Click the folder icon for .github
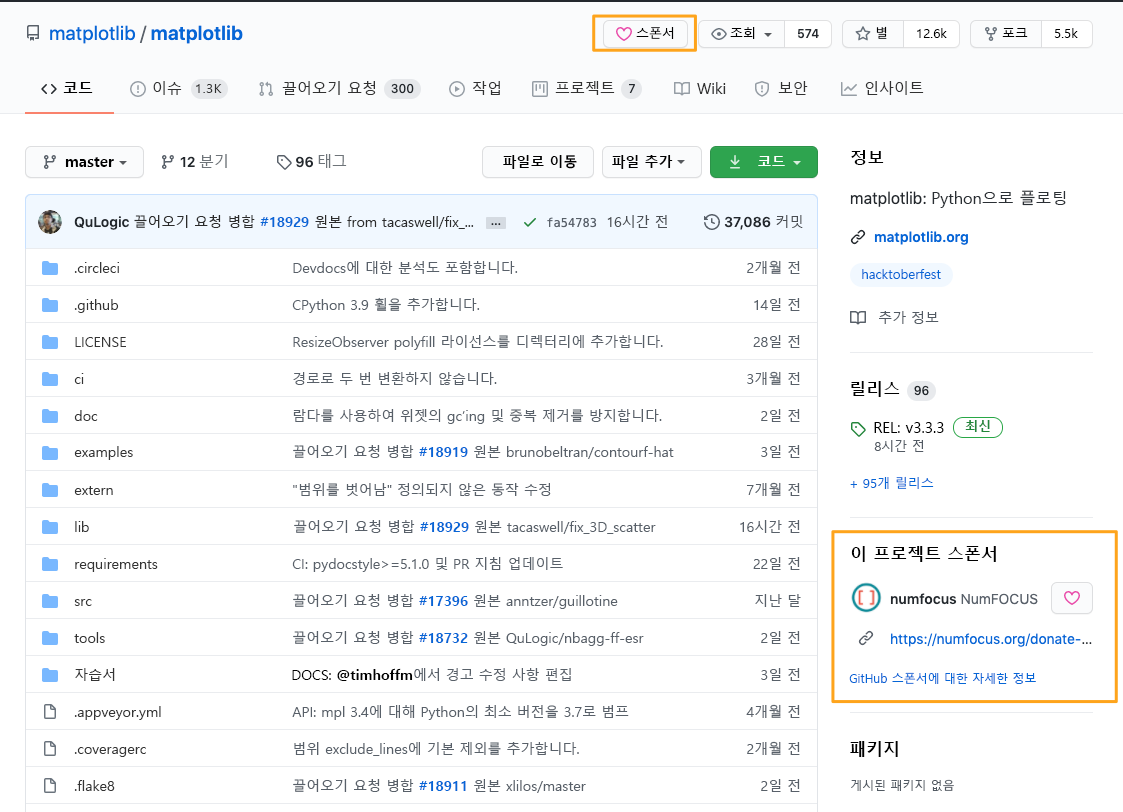 [x=50, y=305]
